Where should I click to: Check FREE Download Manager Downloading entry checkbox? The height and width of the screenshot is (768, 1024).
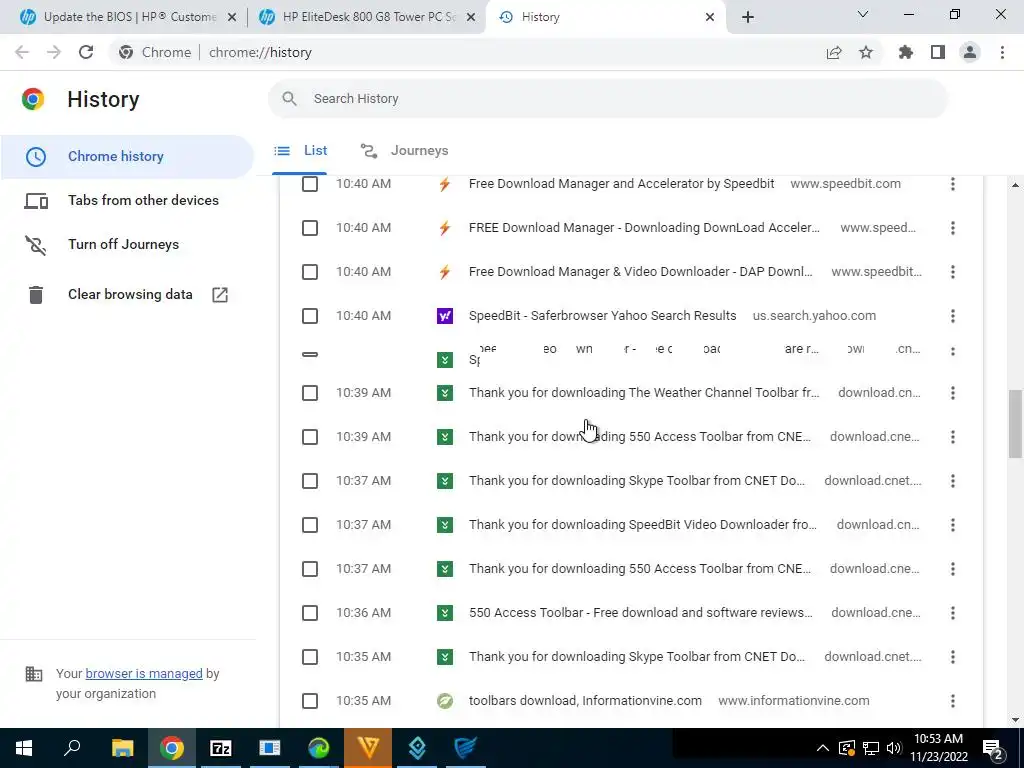310,228
